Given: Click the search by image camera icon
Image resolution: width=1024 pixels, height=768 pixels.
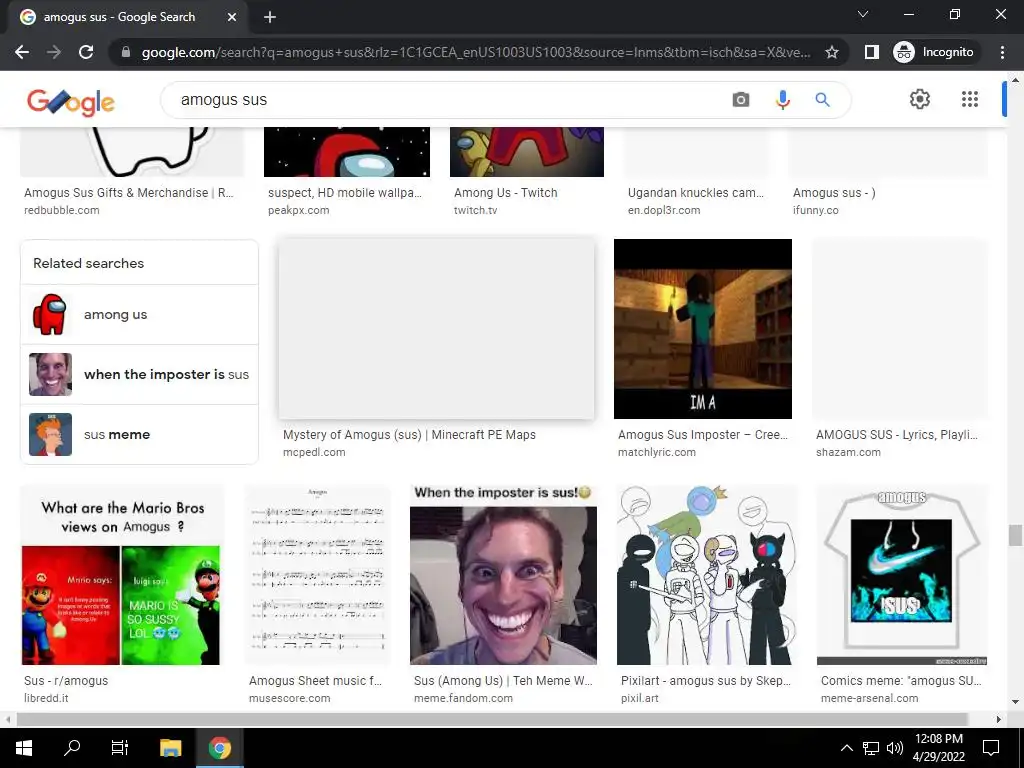Looking at the screenshot, I should click(x=741, y=99).
